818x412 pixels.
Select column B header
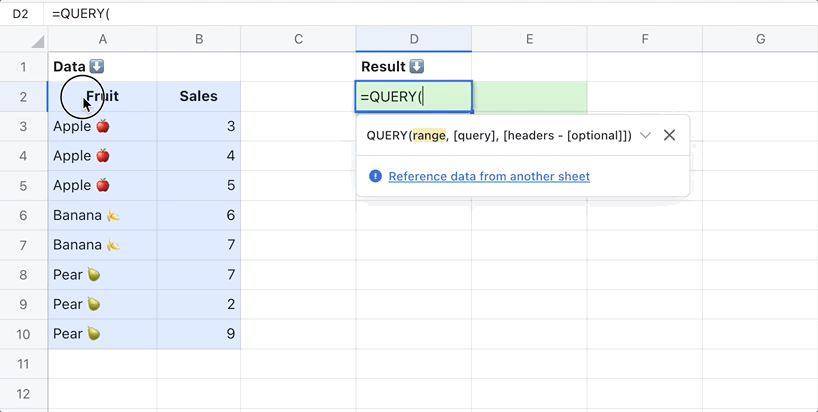(x=198, y=39)
